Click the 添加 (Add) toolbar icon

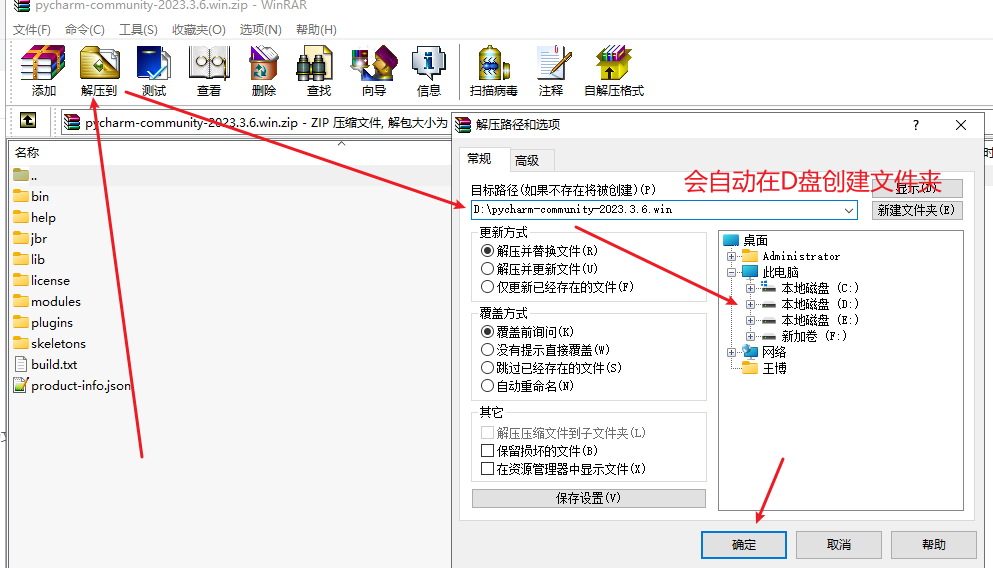click(x=43, y=63)
